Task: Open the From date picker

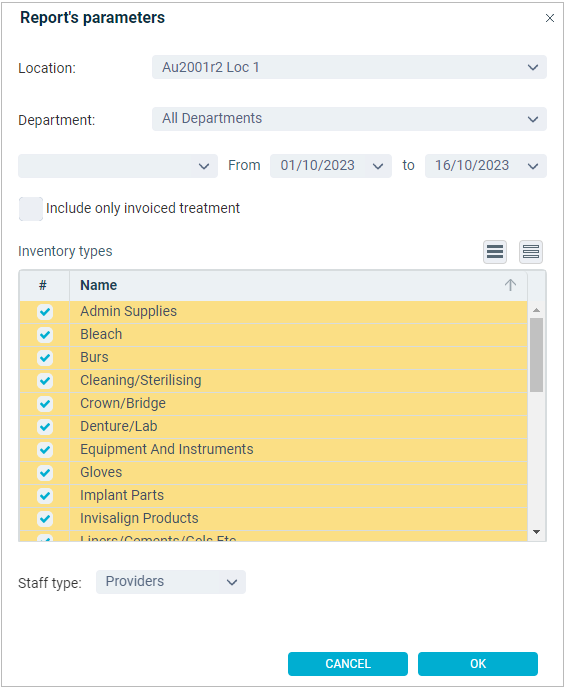Action: (331, 166)
